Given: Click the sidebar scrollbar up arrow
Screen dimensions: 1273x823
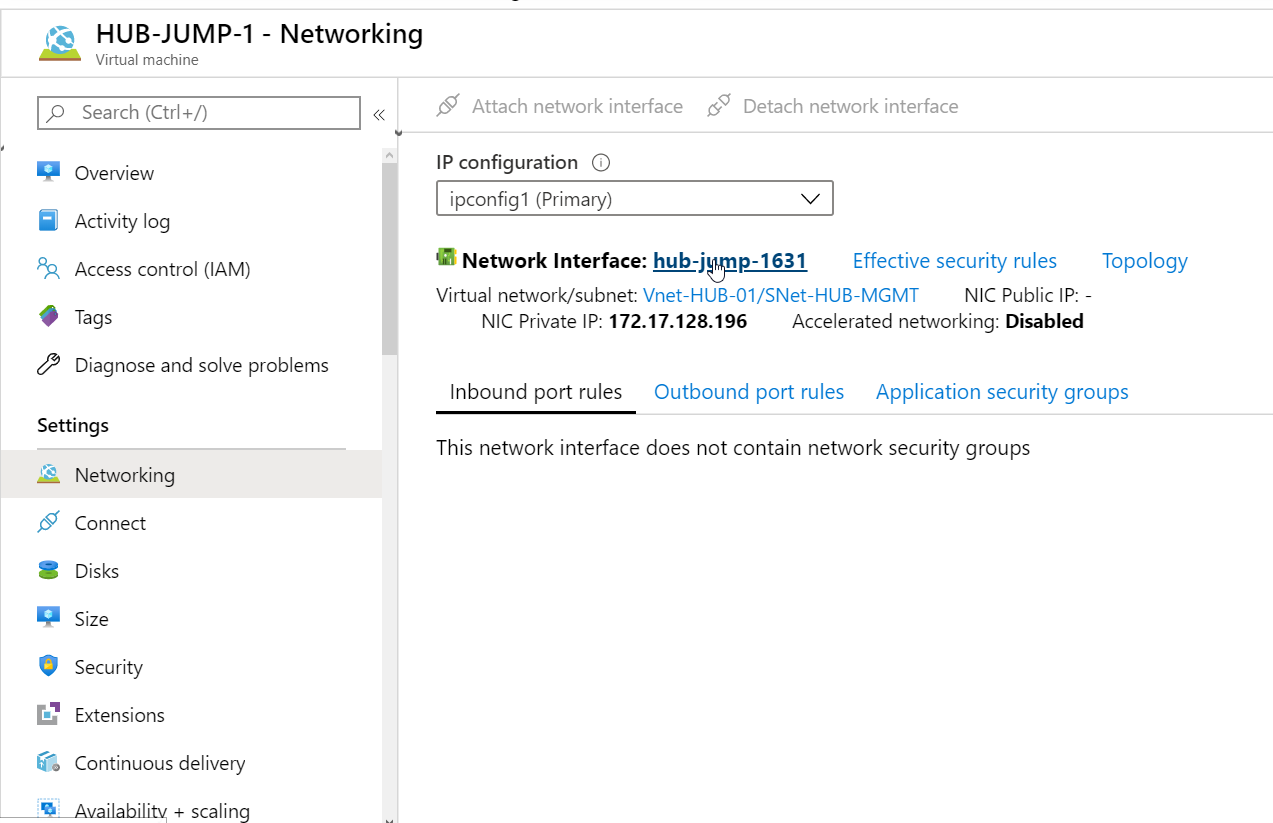Looking at the screenshot, I should pyautogui.click(x=390, y=155).
